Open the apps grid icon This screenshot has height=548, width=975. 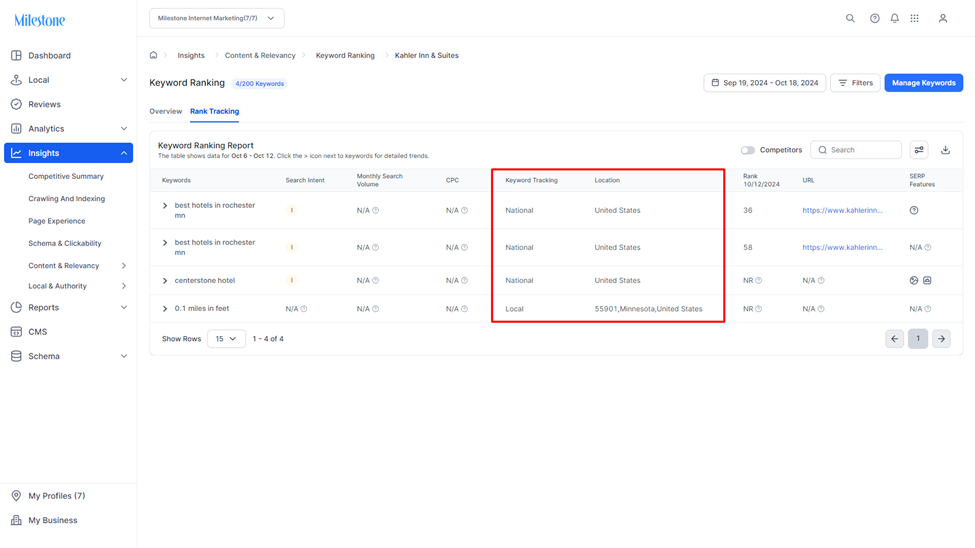coord(915,18)
